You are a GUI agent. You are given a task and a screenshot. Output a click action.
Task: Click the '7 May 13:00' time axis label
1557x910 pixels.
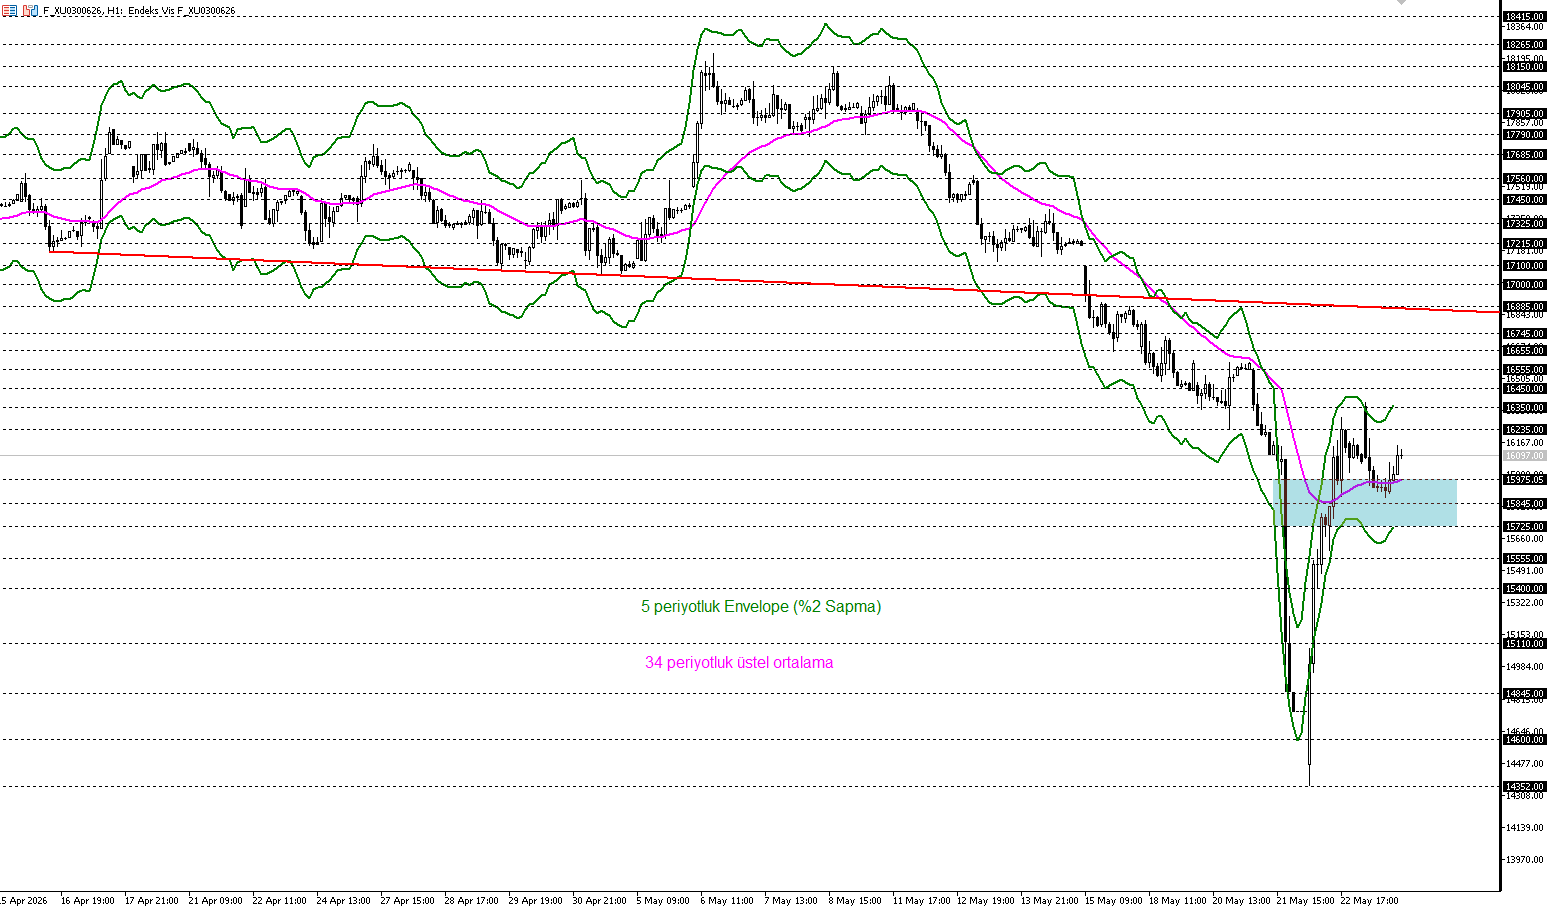click(791, 901)
